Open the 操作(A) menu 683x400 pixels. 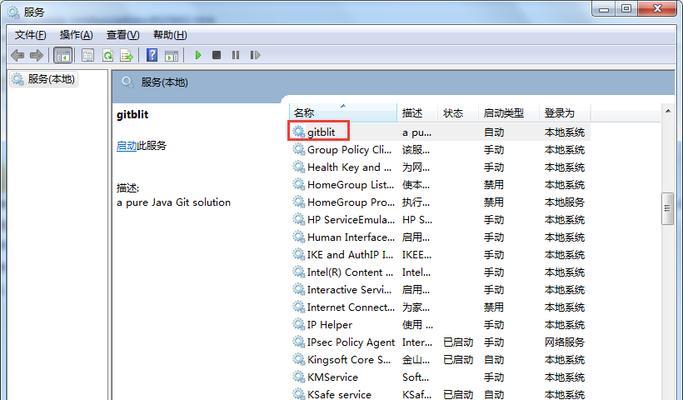pos(76,35)
